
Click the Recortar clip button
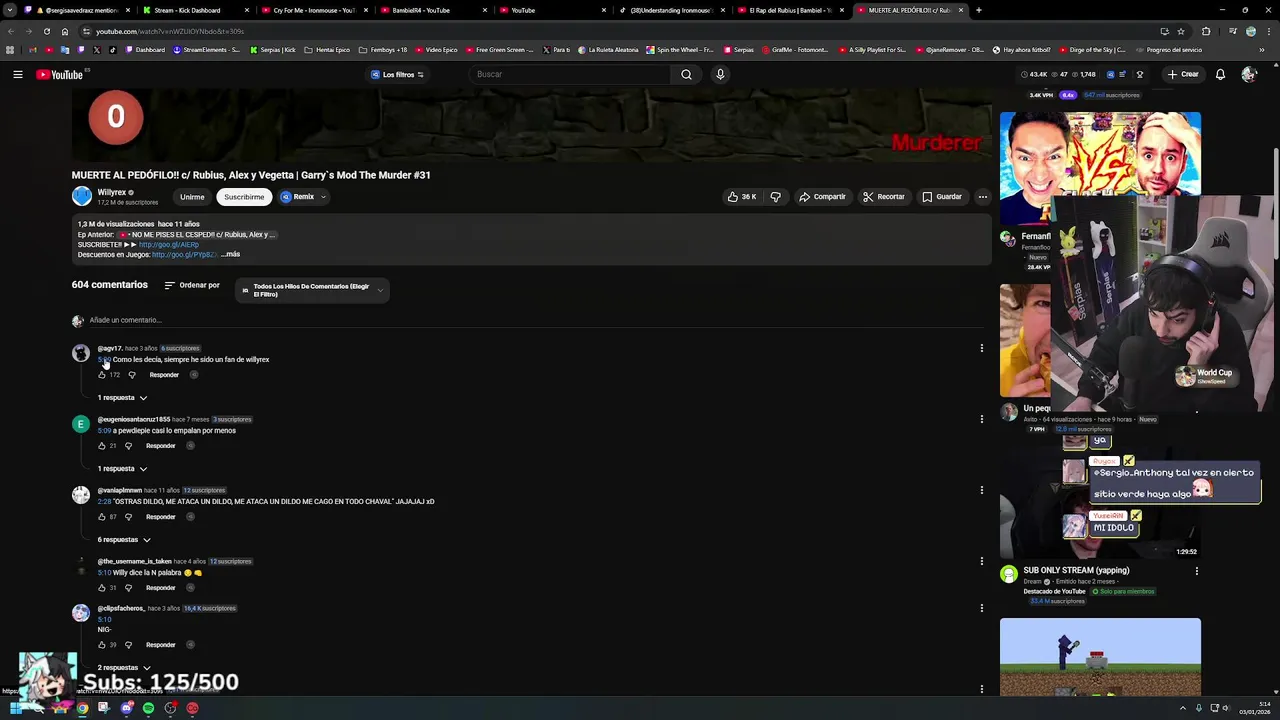(x=883, y=197)
